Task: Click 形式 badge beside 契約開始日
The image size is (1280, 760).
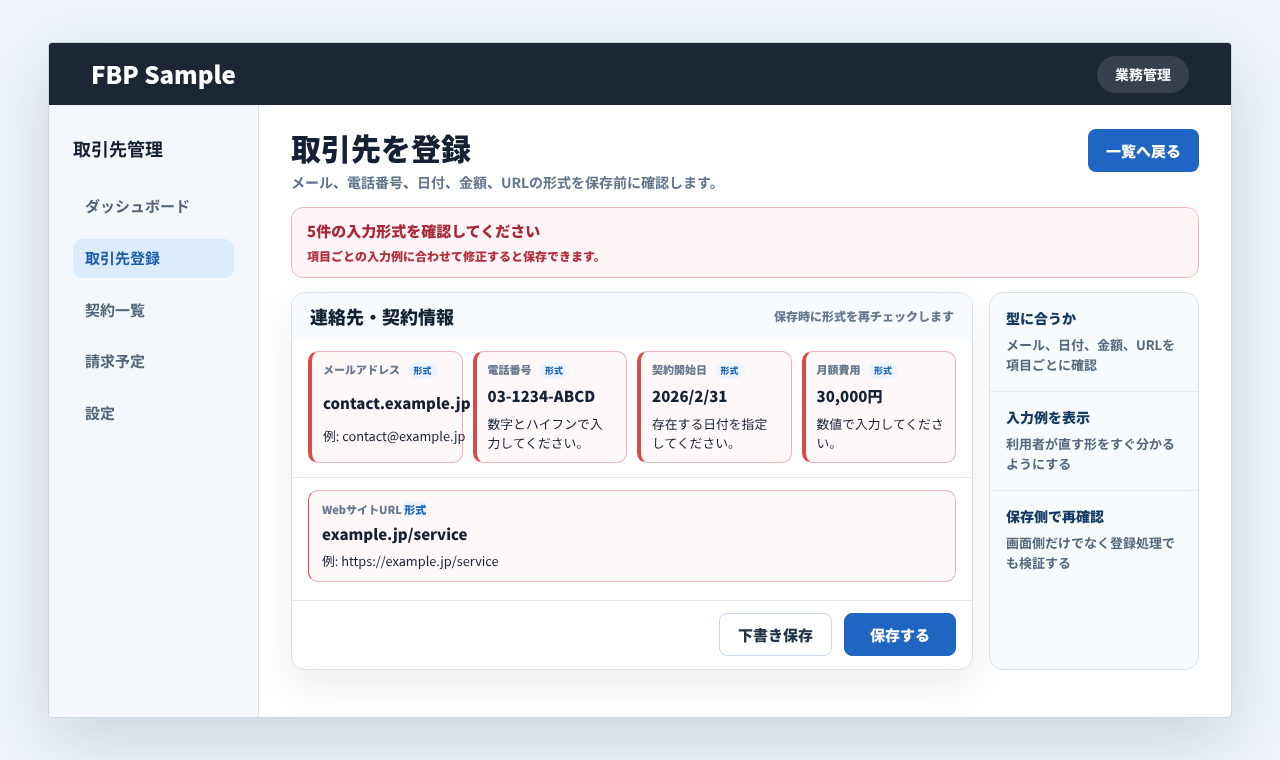Action: tap(729, 370)
